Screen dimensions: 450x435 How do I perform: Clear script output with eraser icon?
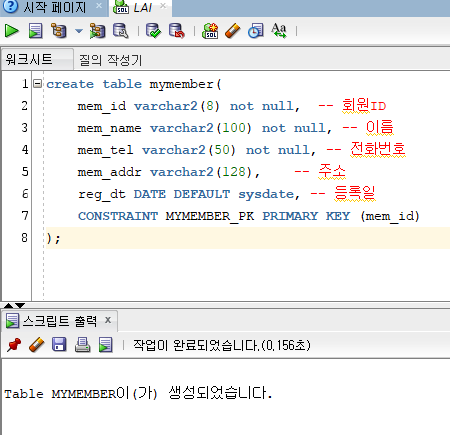point(37,345)
